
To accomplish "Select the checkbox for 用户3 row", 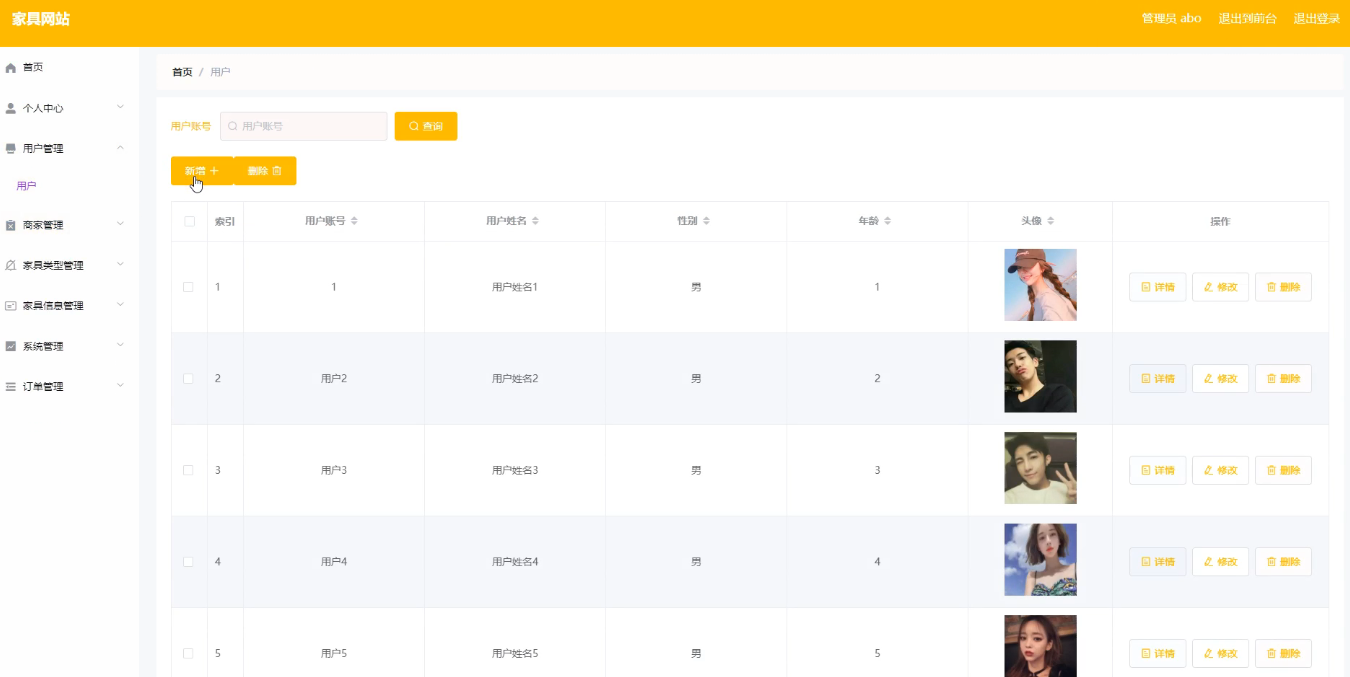I will [x=188, y=470].
